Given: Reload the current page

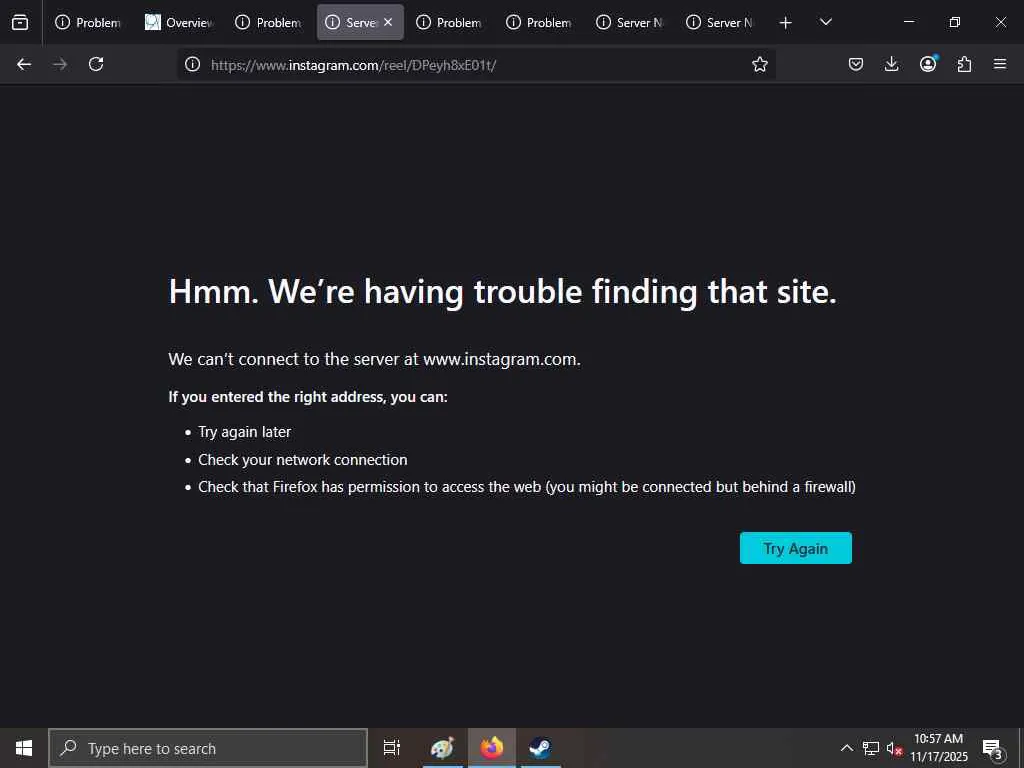Looking at the screenshot, I should click(96, 64).
